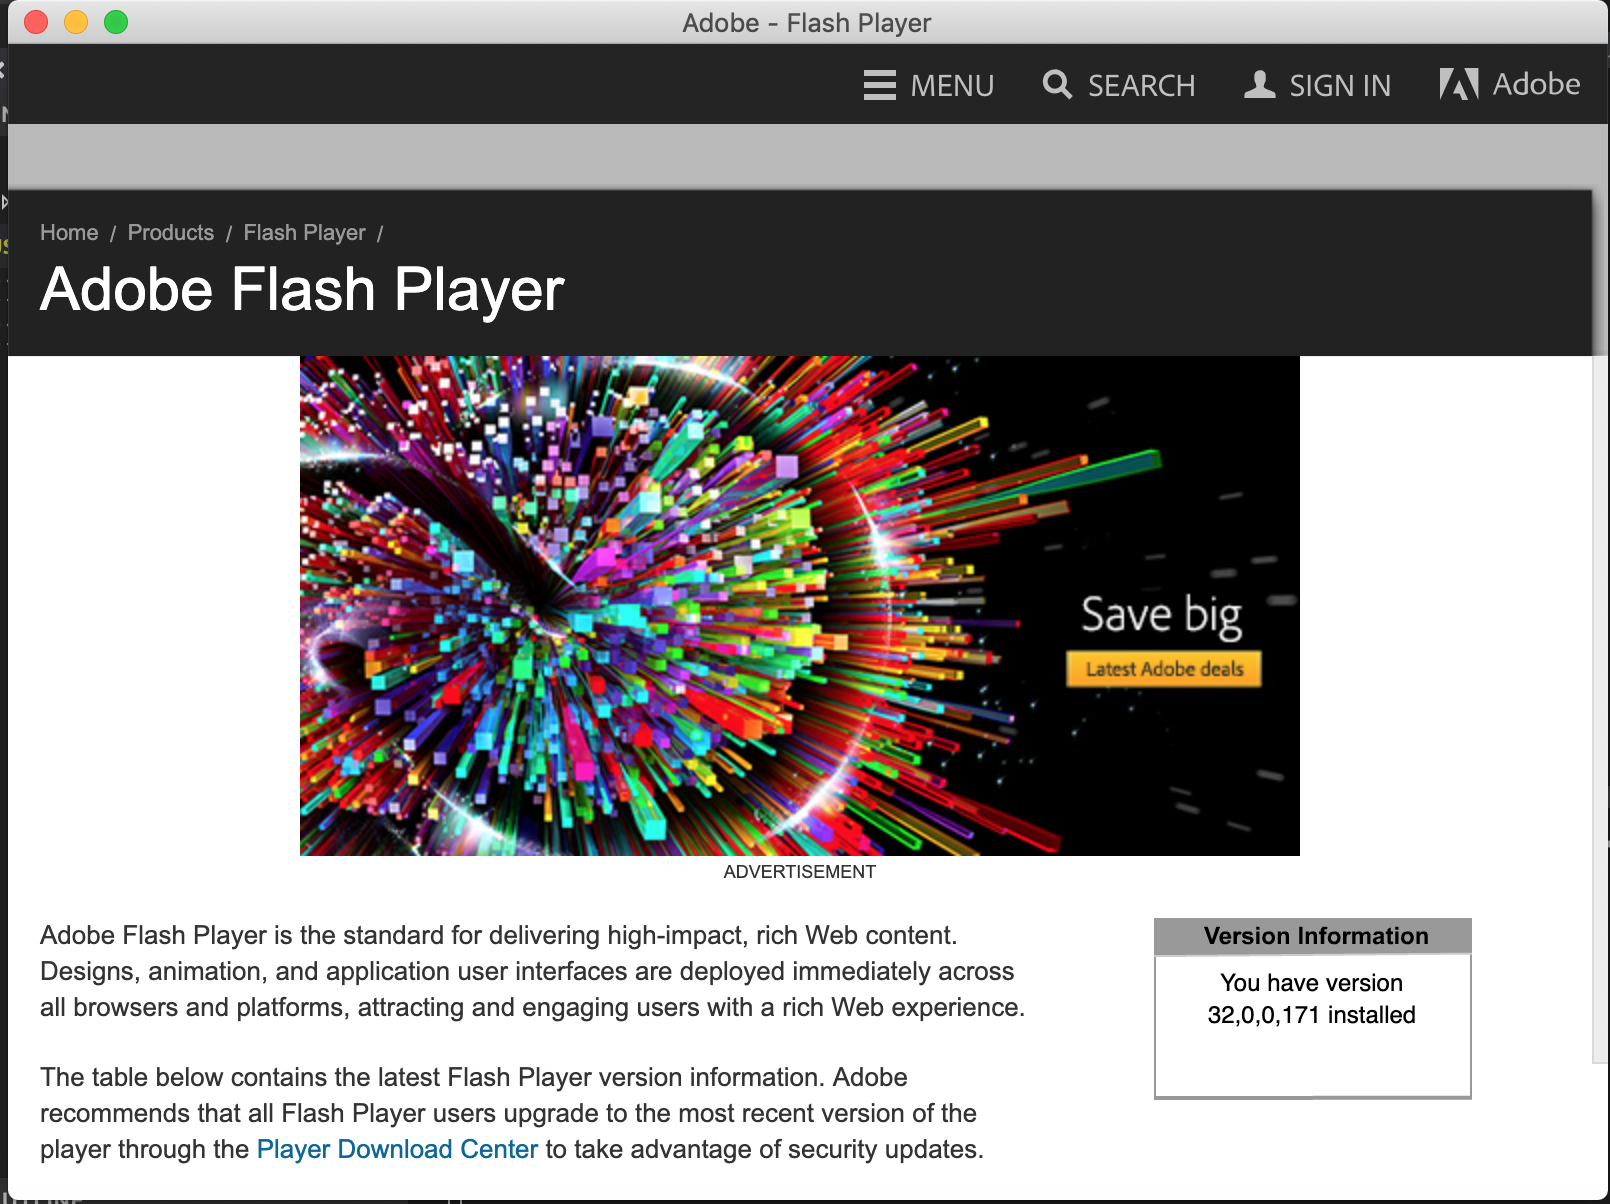Click the magnifying glass search icon
Viewport: 1610px width, 1204px height.
point(1057,84)
